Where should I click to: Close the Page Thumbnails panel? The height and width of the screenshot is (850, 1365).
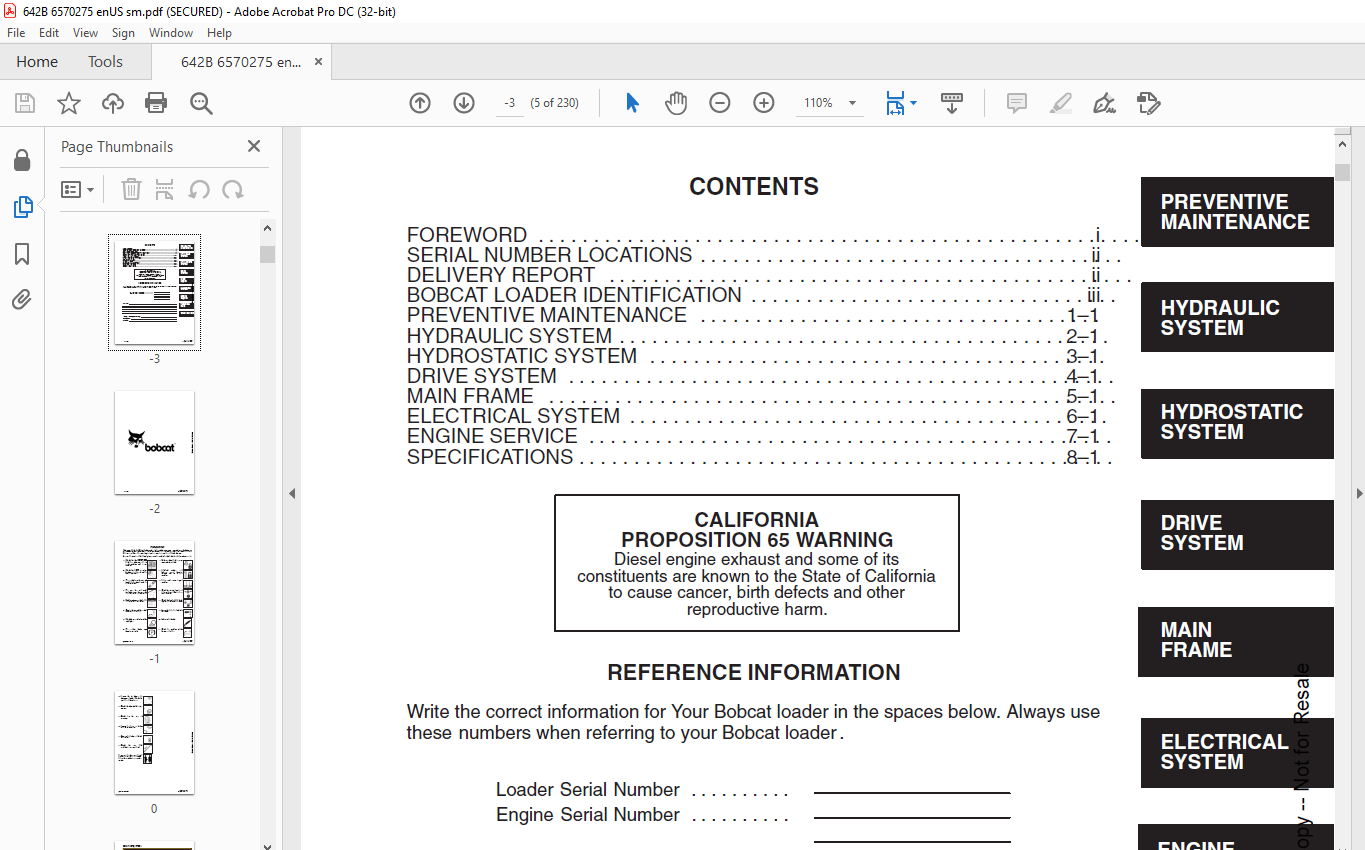point(254,146)
